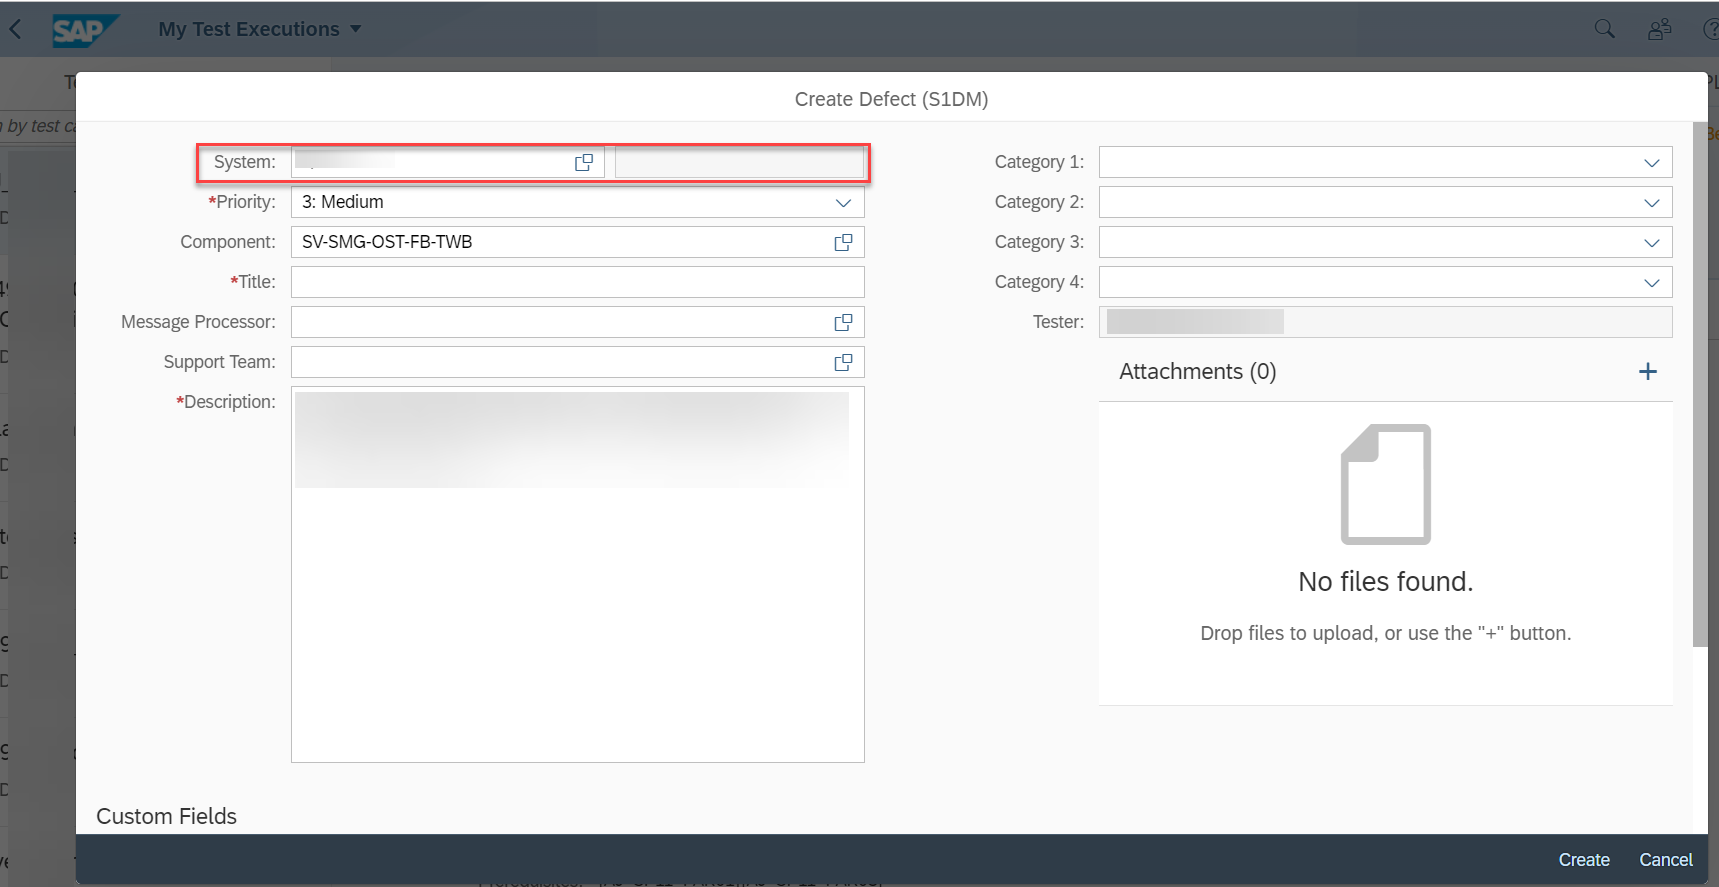
Task: Open value help for Support Team field
Action: click(x=844, y=362)
